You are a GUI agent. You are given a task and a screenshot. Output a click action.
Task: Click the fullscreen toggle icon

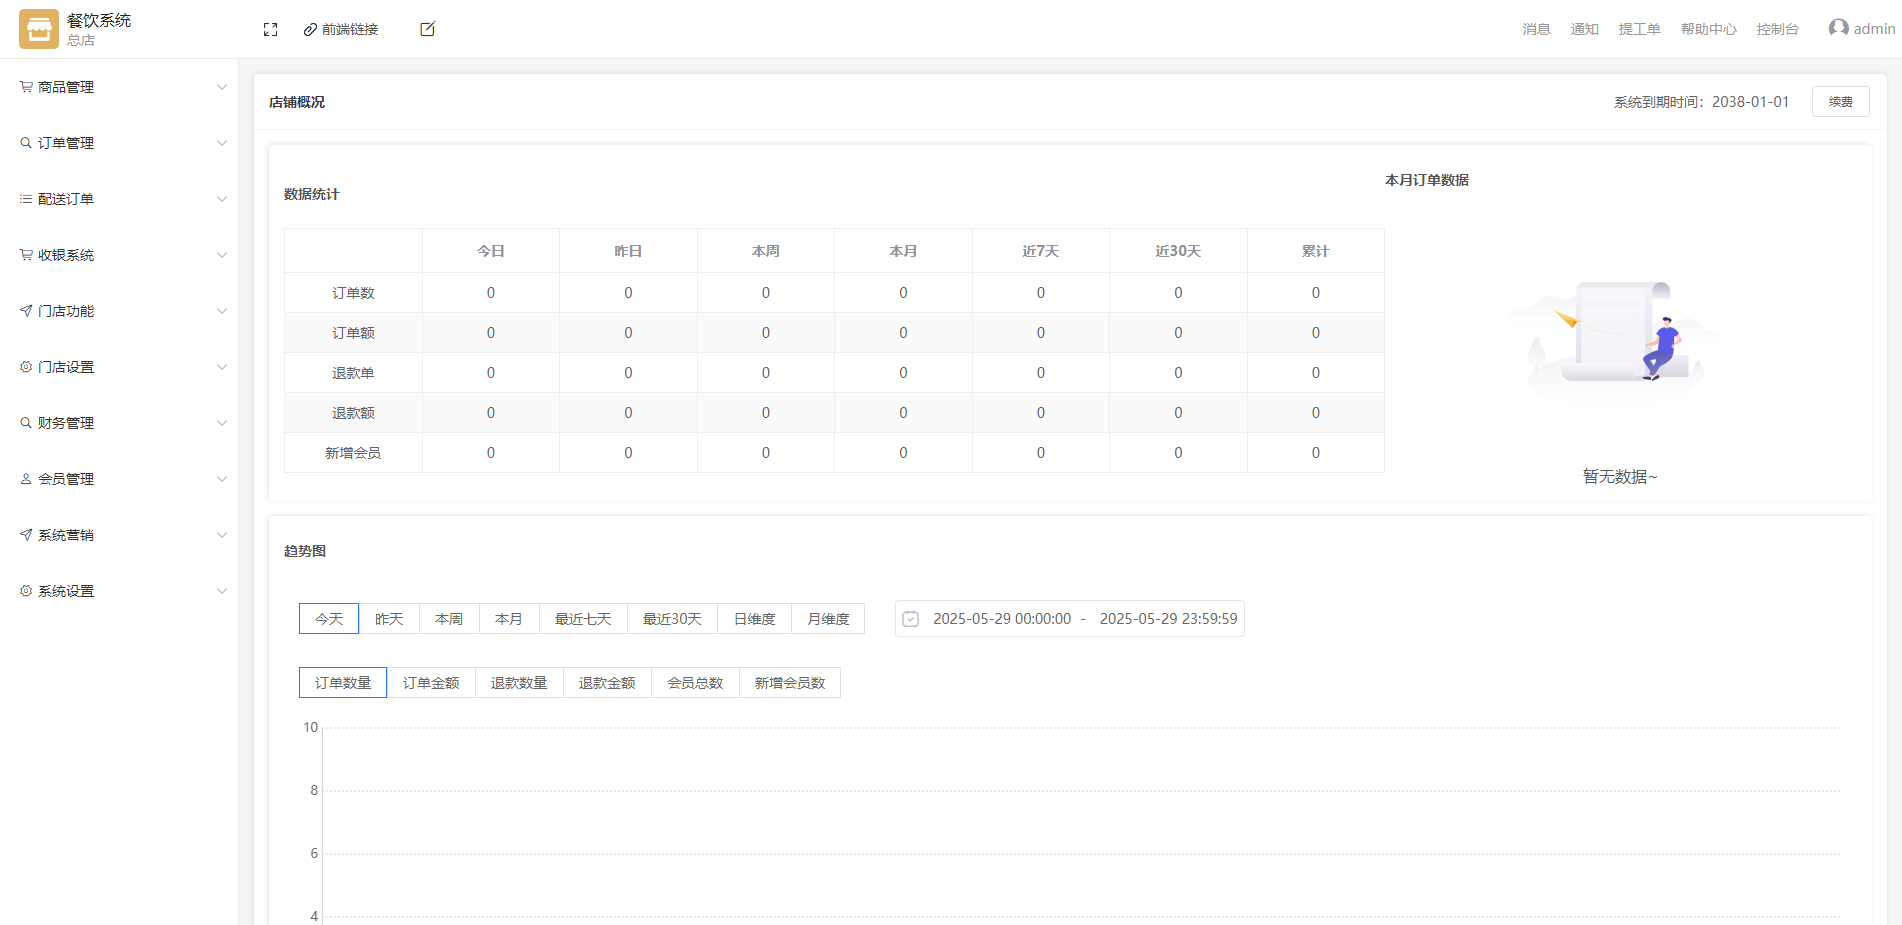coord(270,30)
